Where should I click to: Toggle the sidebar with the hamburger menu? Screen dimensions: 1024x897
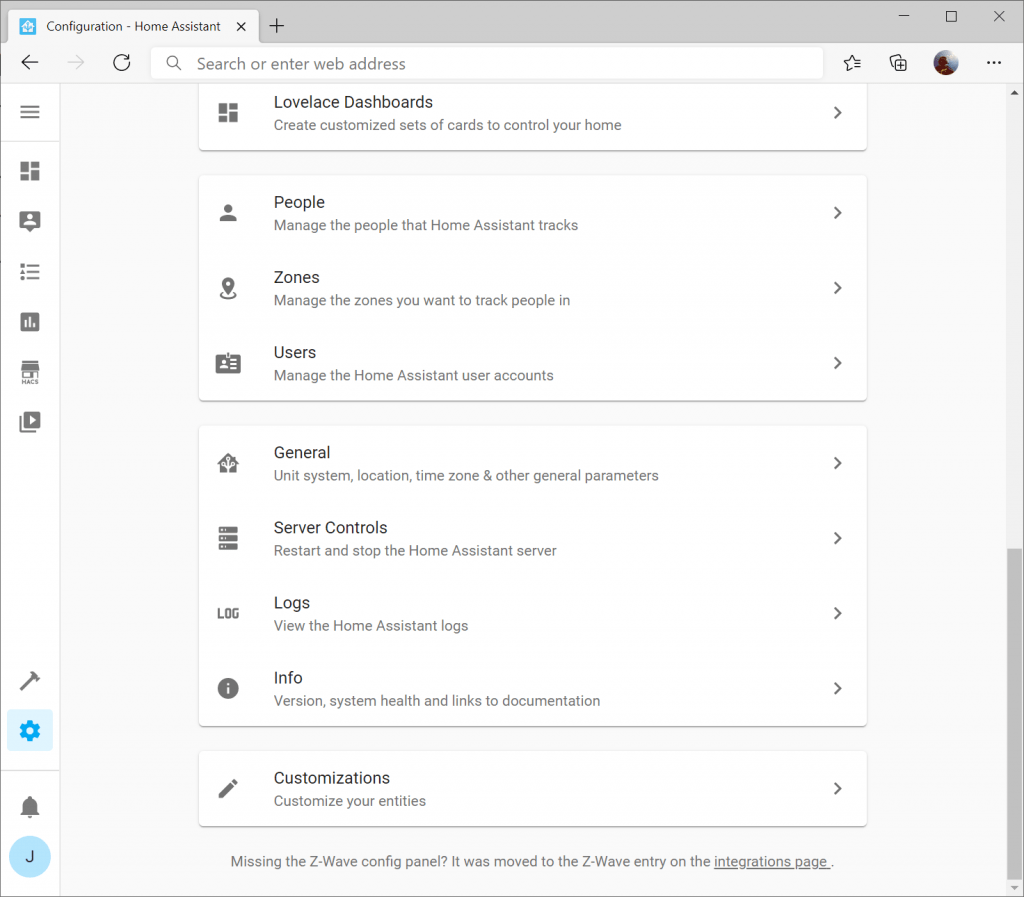pyautogui.click(x=30, y=111)
